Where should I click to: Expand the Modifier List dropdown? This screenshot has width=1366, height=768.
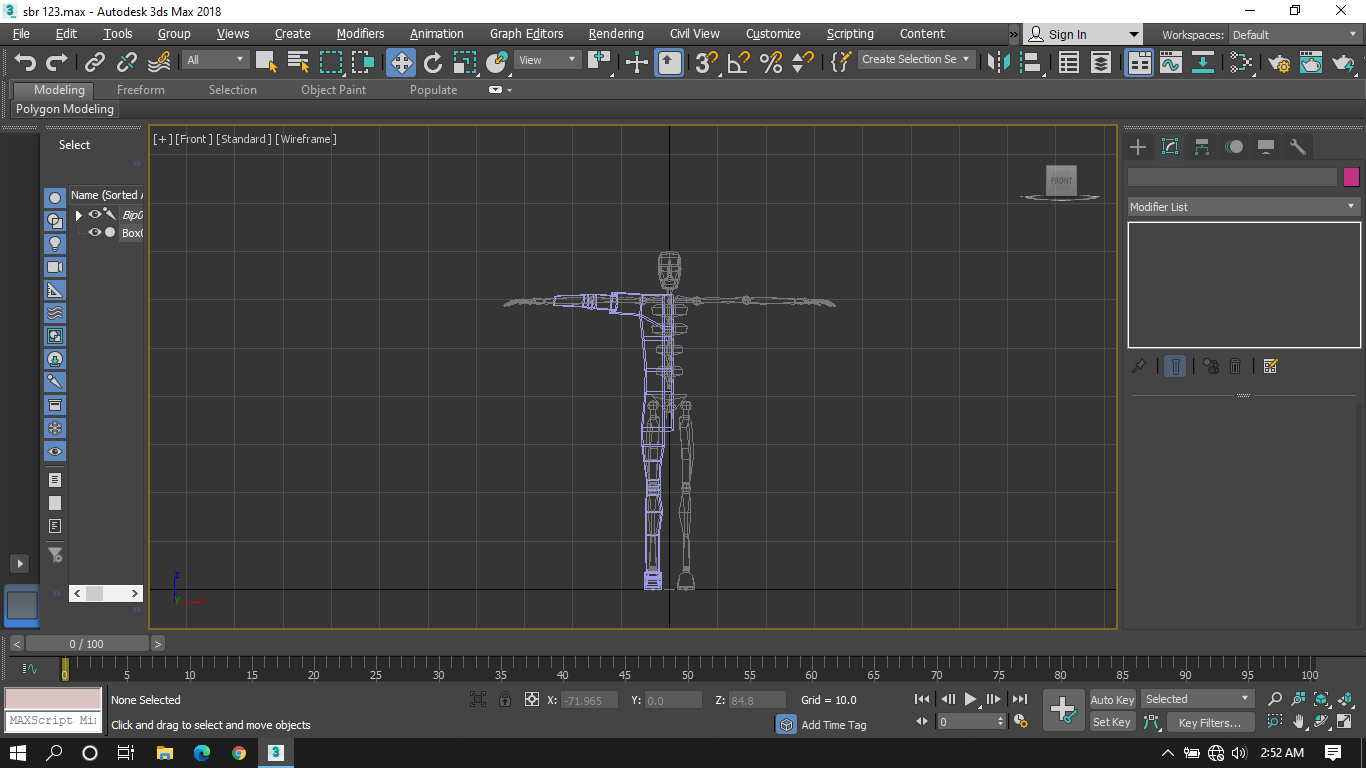[x=1244, y=206]
